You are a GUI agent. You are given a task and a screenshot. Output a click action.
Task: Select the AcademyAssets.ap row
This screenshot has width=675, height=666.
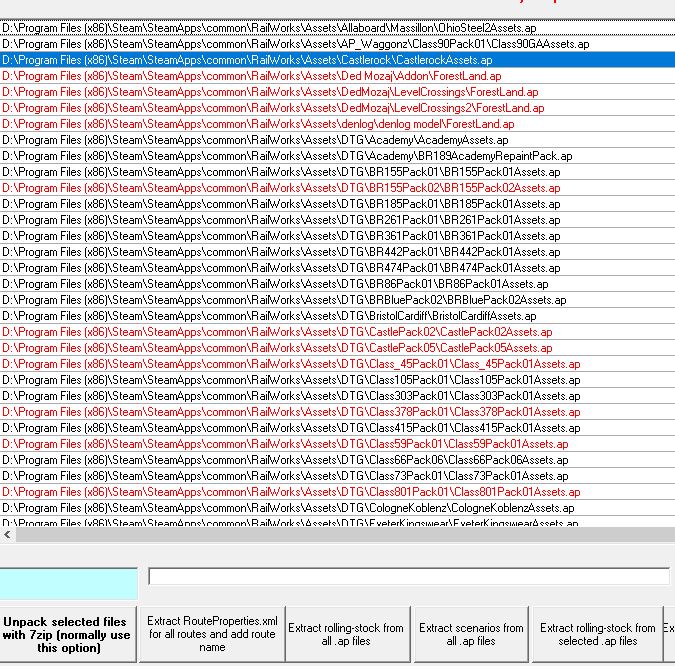[338, 140]
